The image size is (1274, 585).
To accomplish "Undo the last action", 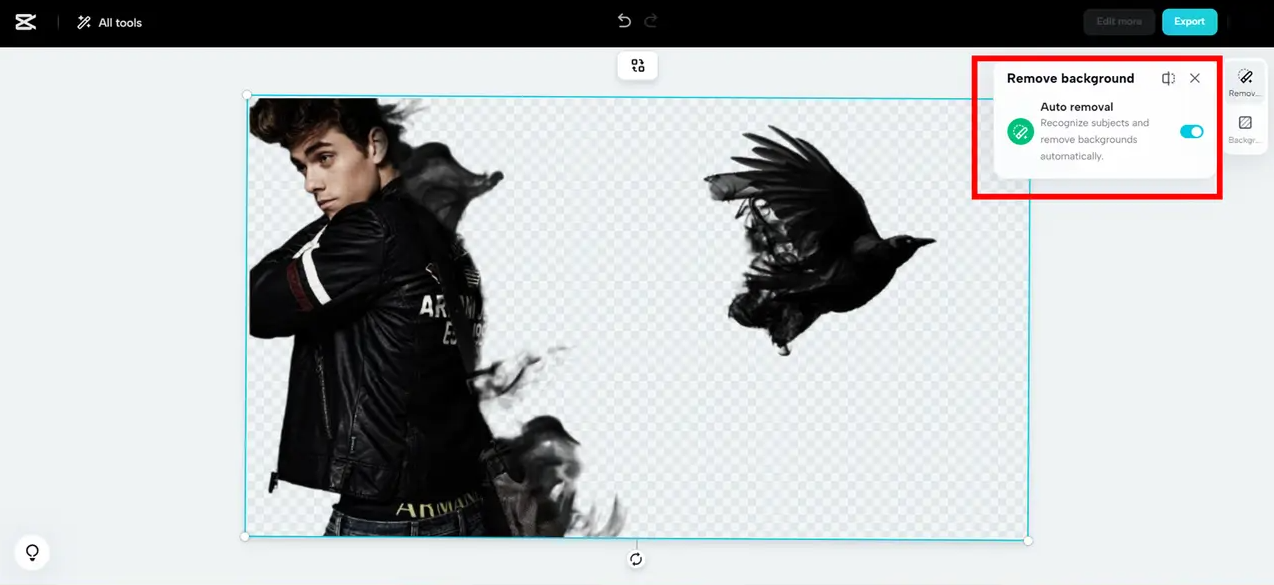I will tap(624, 21).
